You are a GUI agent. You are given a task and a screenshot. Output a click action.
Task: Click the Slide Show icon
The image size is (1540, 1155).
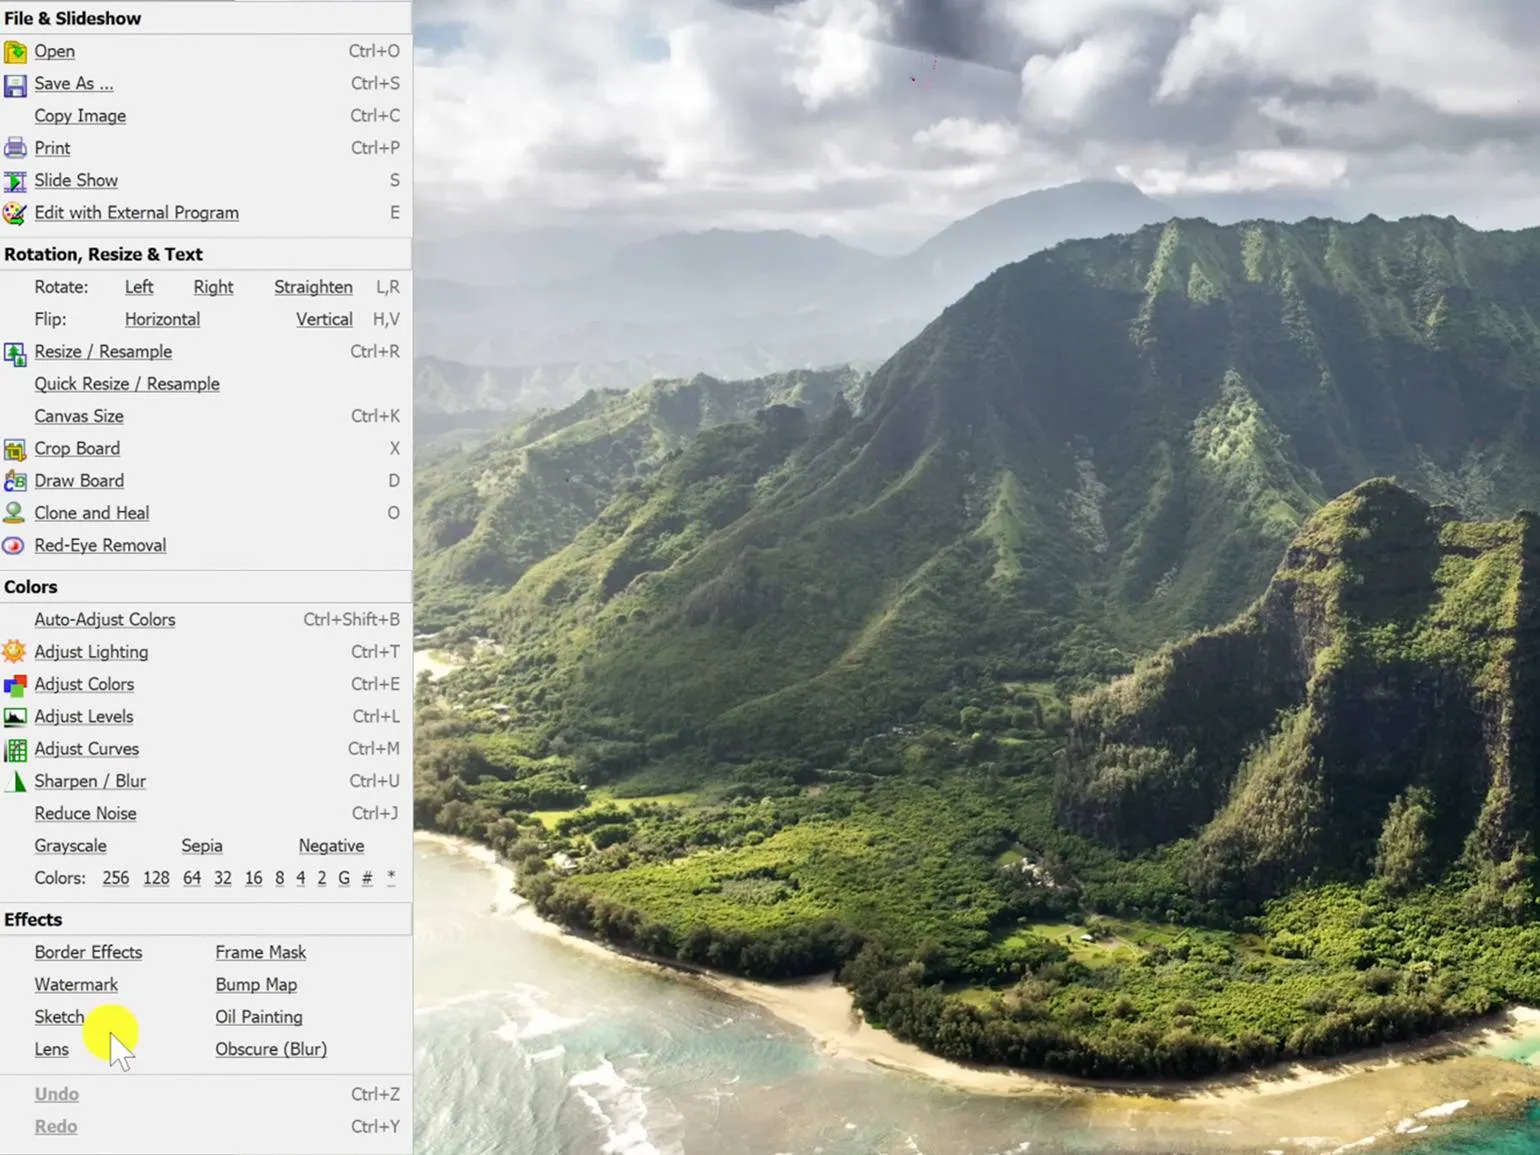click(x=15, y=181)
